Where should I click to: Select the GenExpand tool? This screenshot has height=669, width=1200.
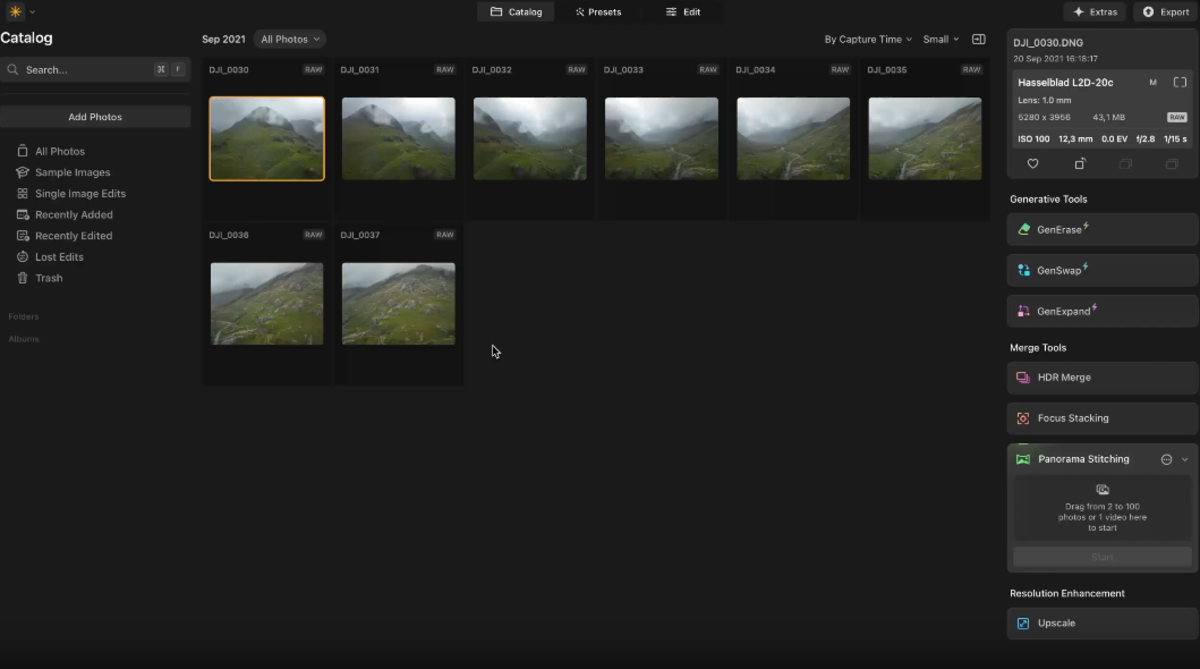tap(1100, 311)
